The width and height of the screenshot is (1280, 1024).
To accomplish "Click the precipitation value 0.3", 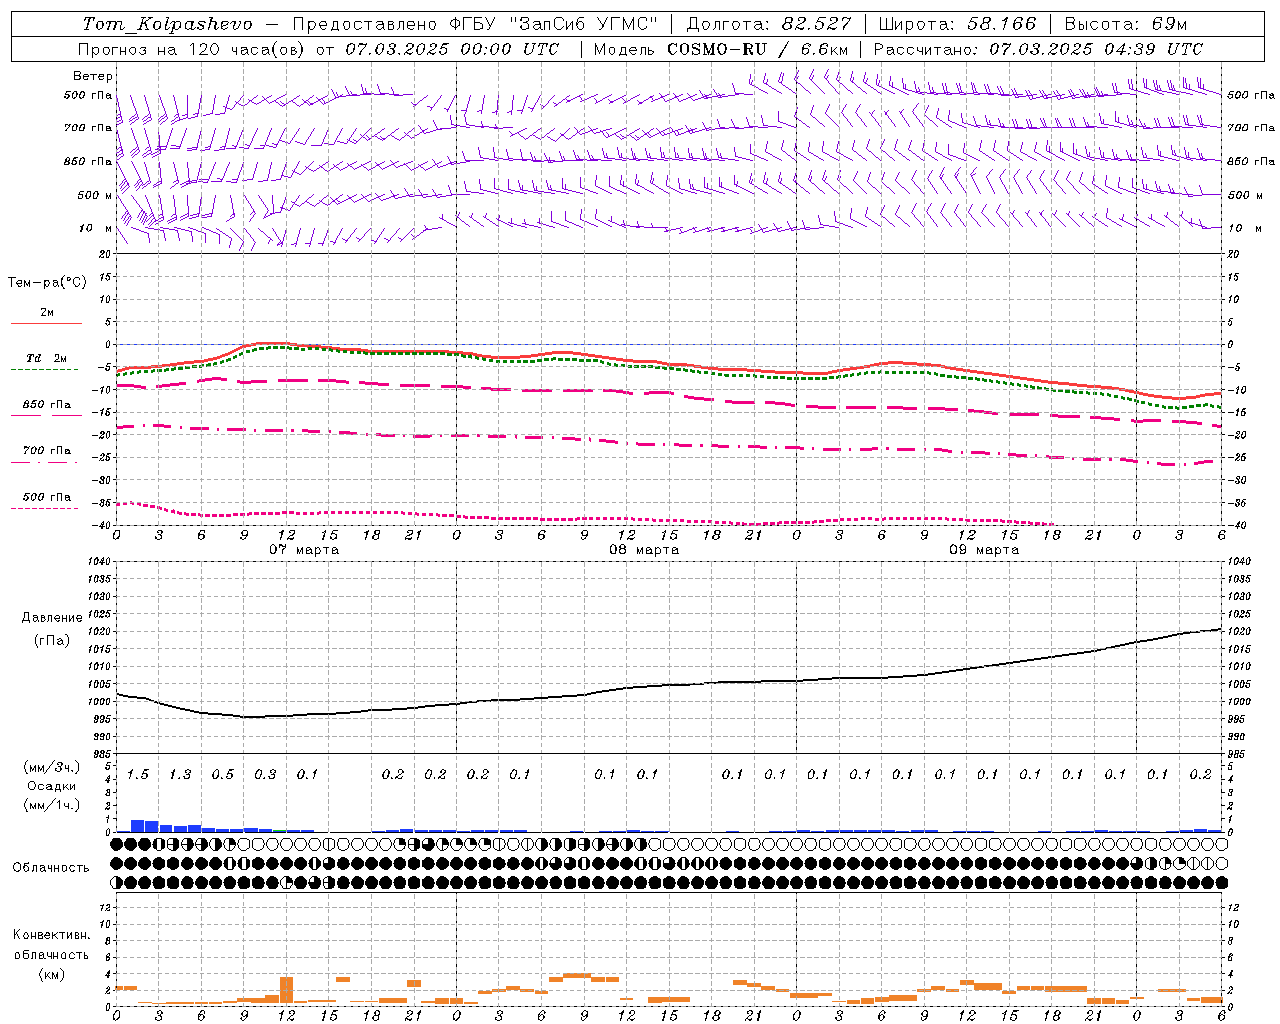I will [265, 775].
